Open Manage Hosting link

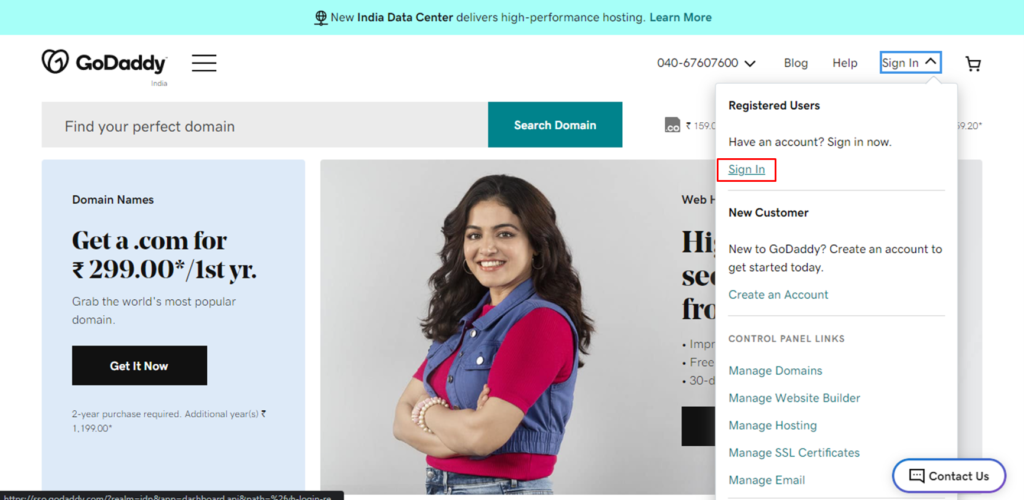pos(772,425)
